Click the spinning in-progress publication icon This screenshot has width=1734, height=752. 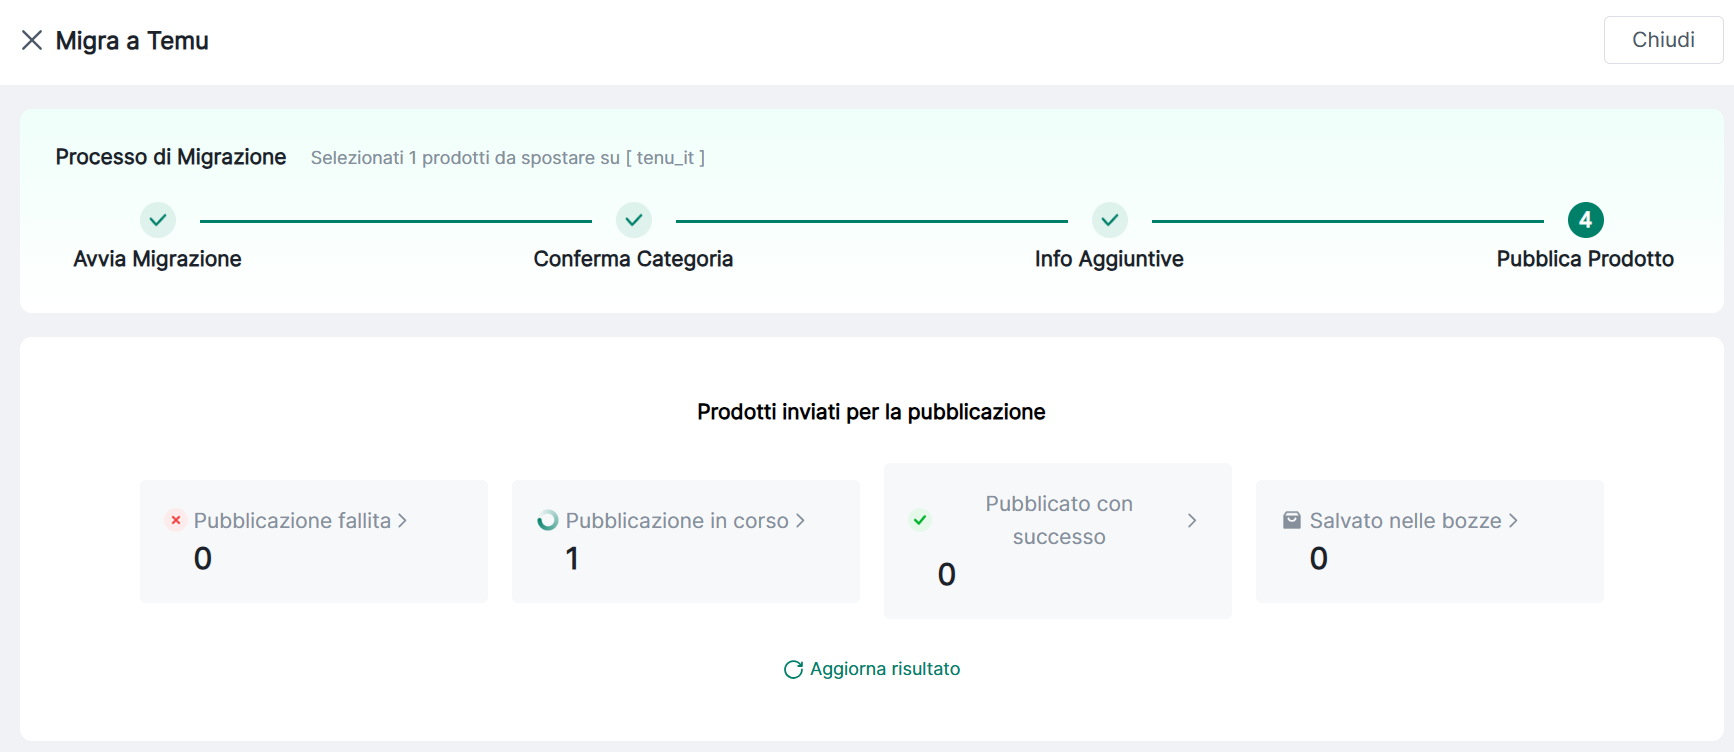tap(548, 520)
